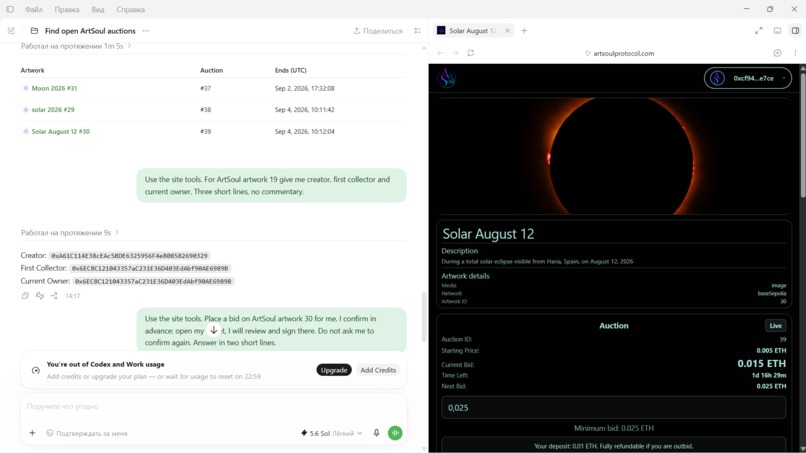Click the 'Minimum bid: 0.025 ETH' text
Image resolution: width=806 pixels, height=453 pixels.
(x=614, y=428)
